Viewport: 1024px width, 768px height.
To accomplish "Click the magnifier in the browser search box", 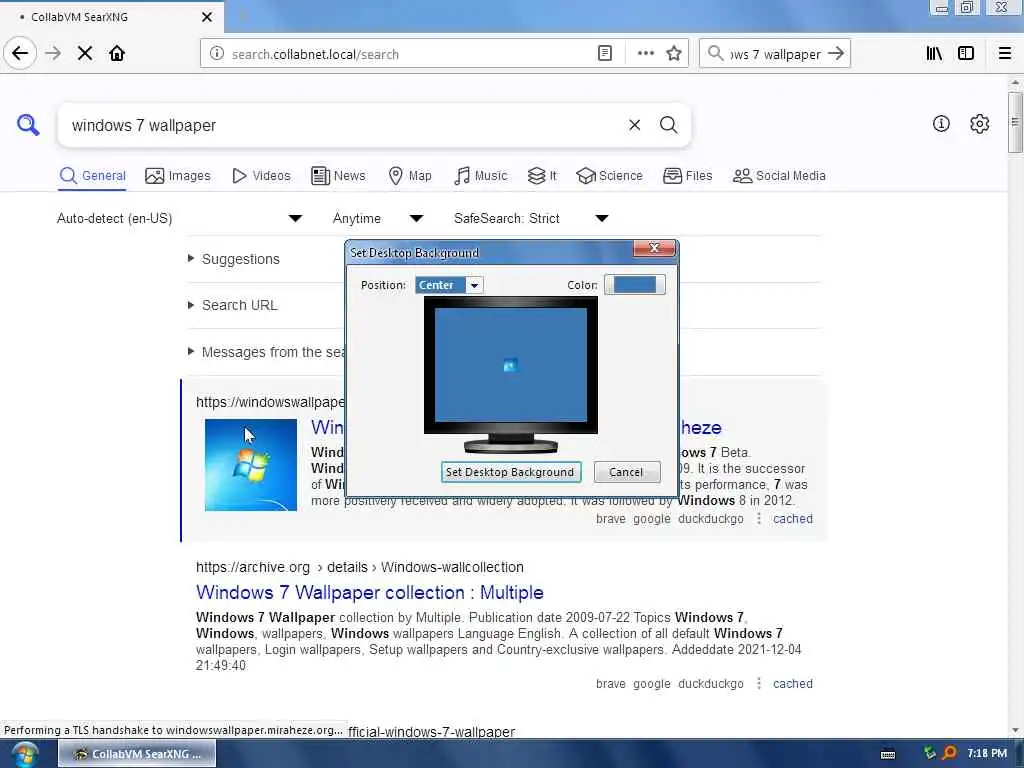I will (716, 54).
